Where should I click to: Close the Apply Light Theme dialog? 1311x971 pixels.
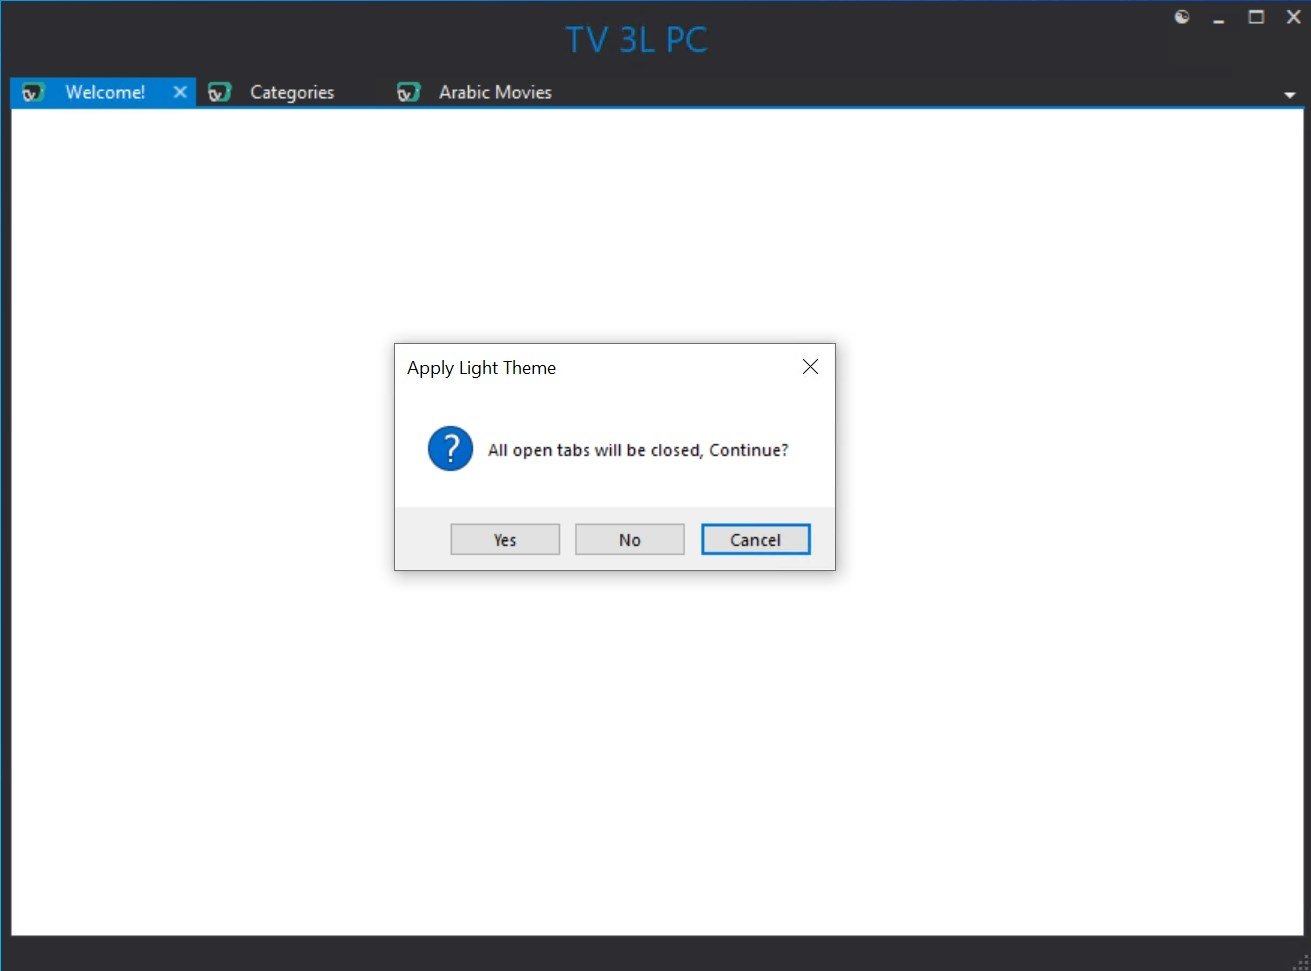coord(810,367)
